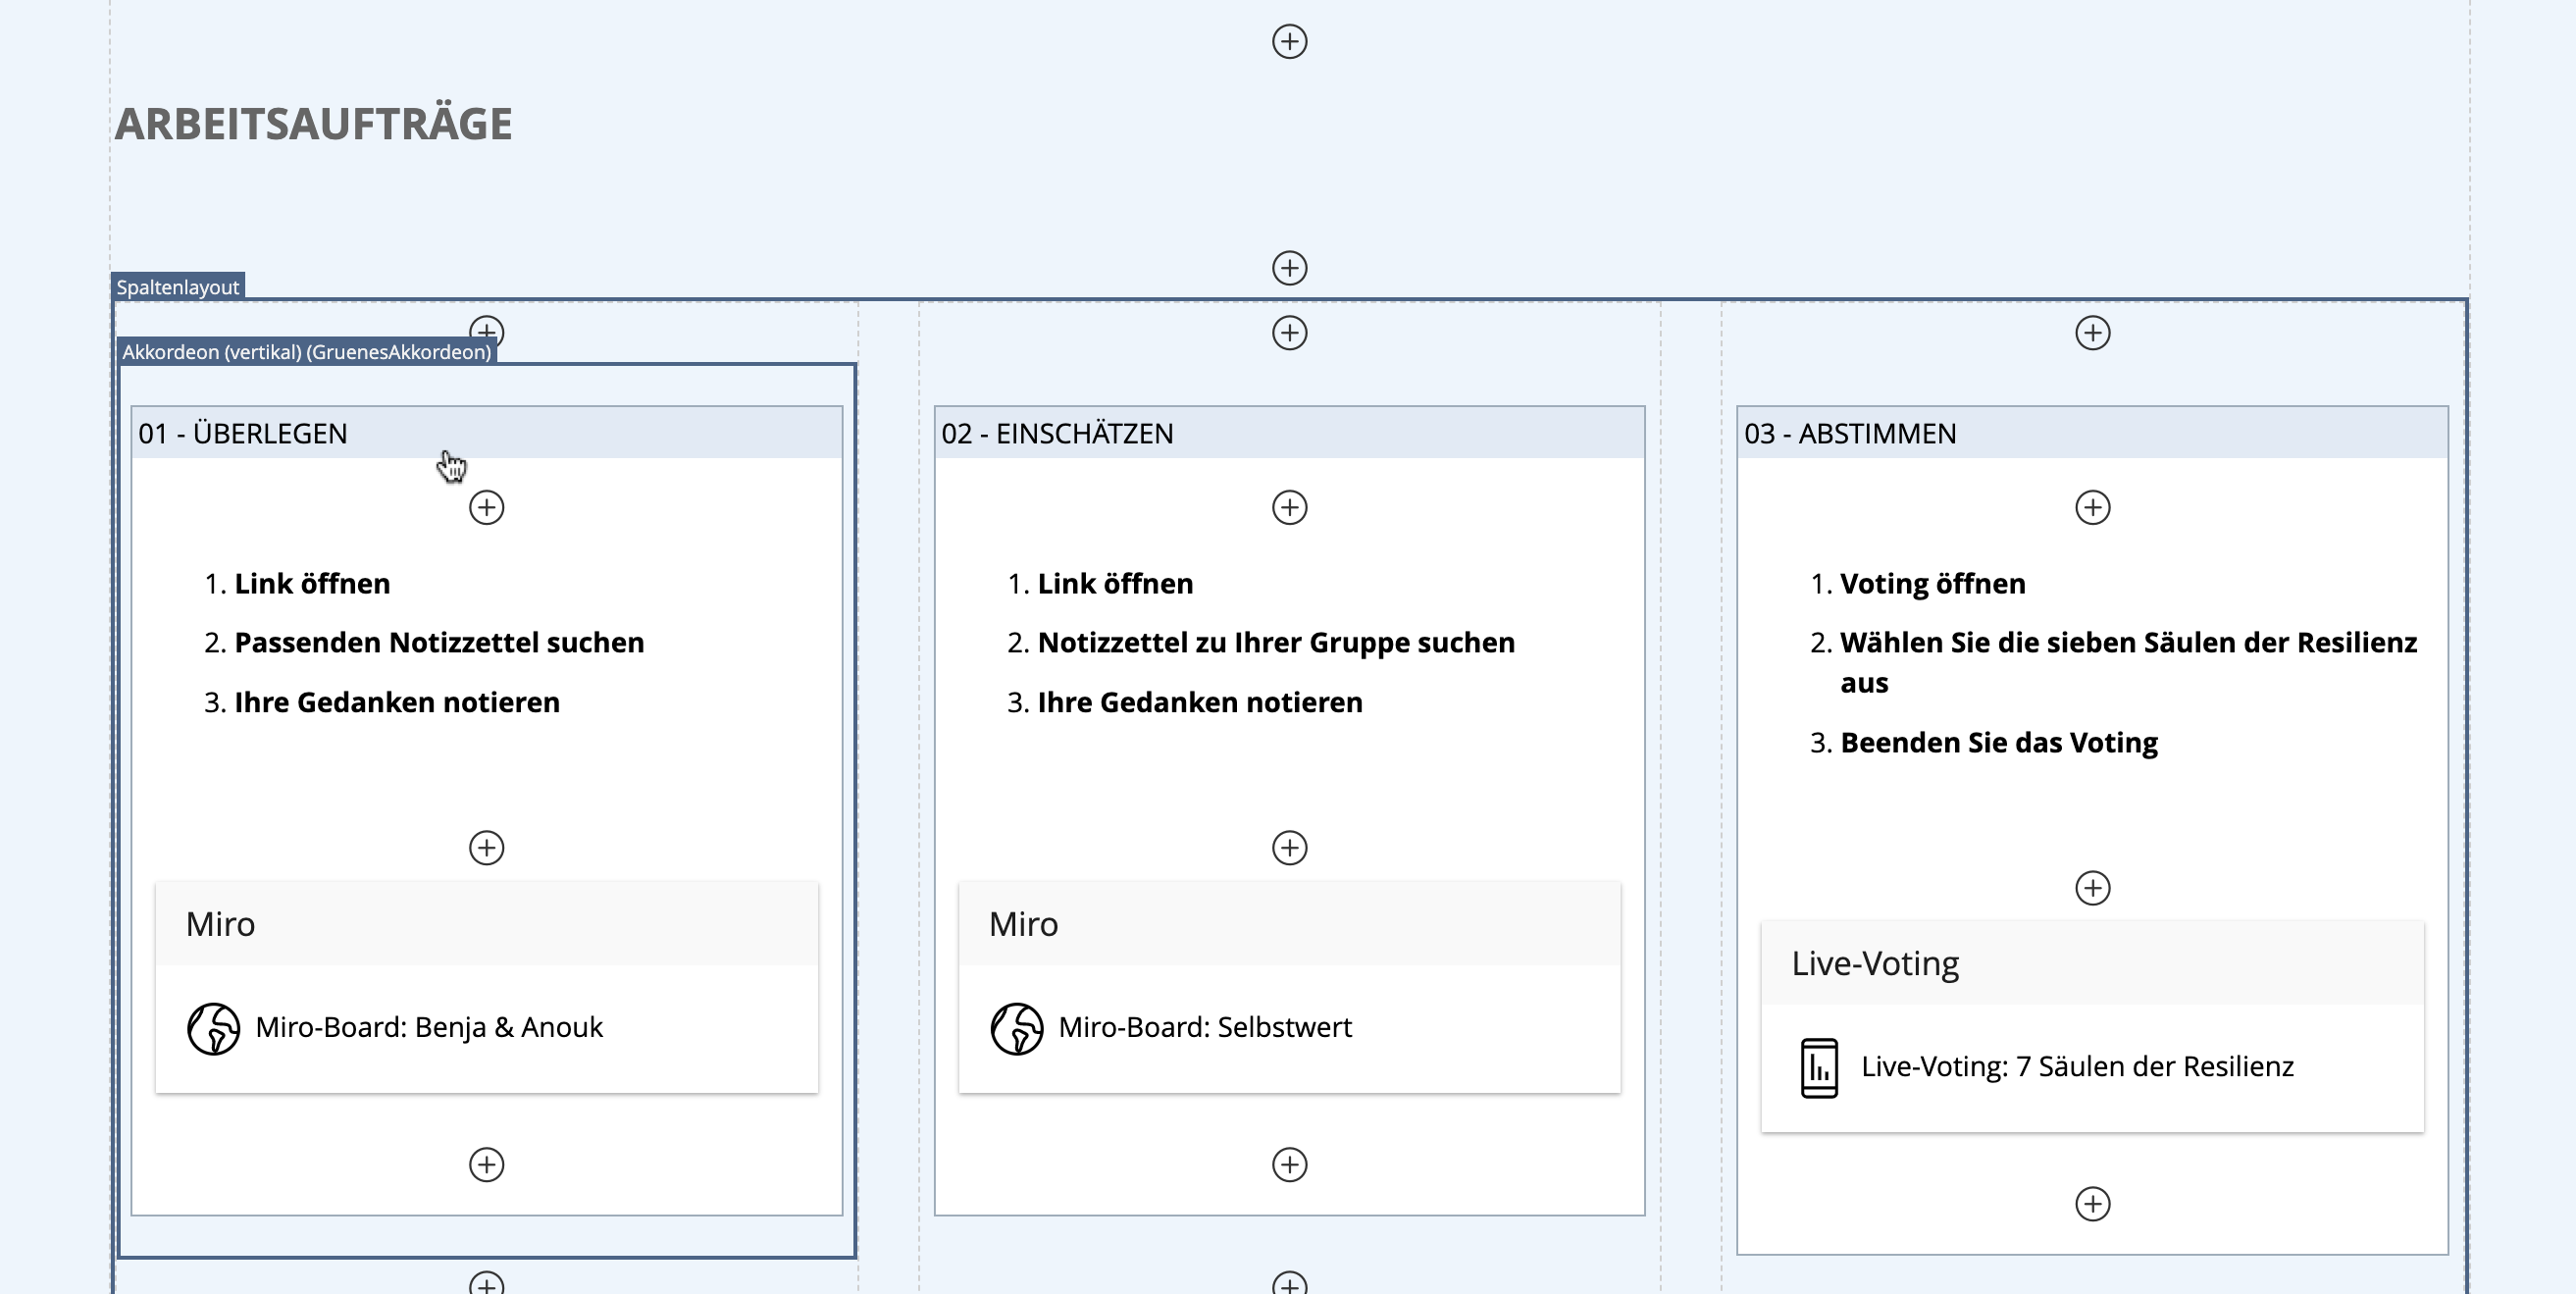Click plus icon below 01 - ÜBERLEGEN header
Viewport: 2576px width, 1294px height.
tap(486, 508)
